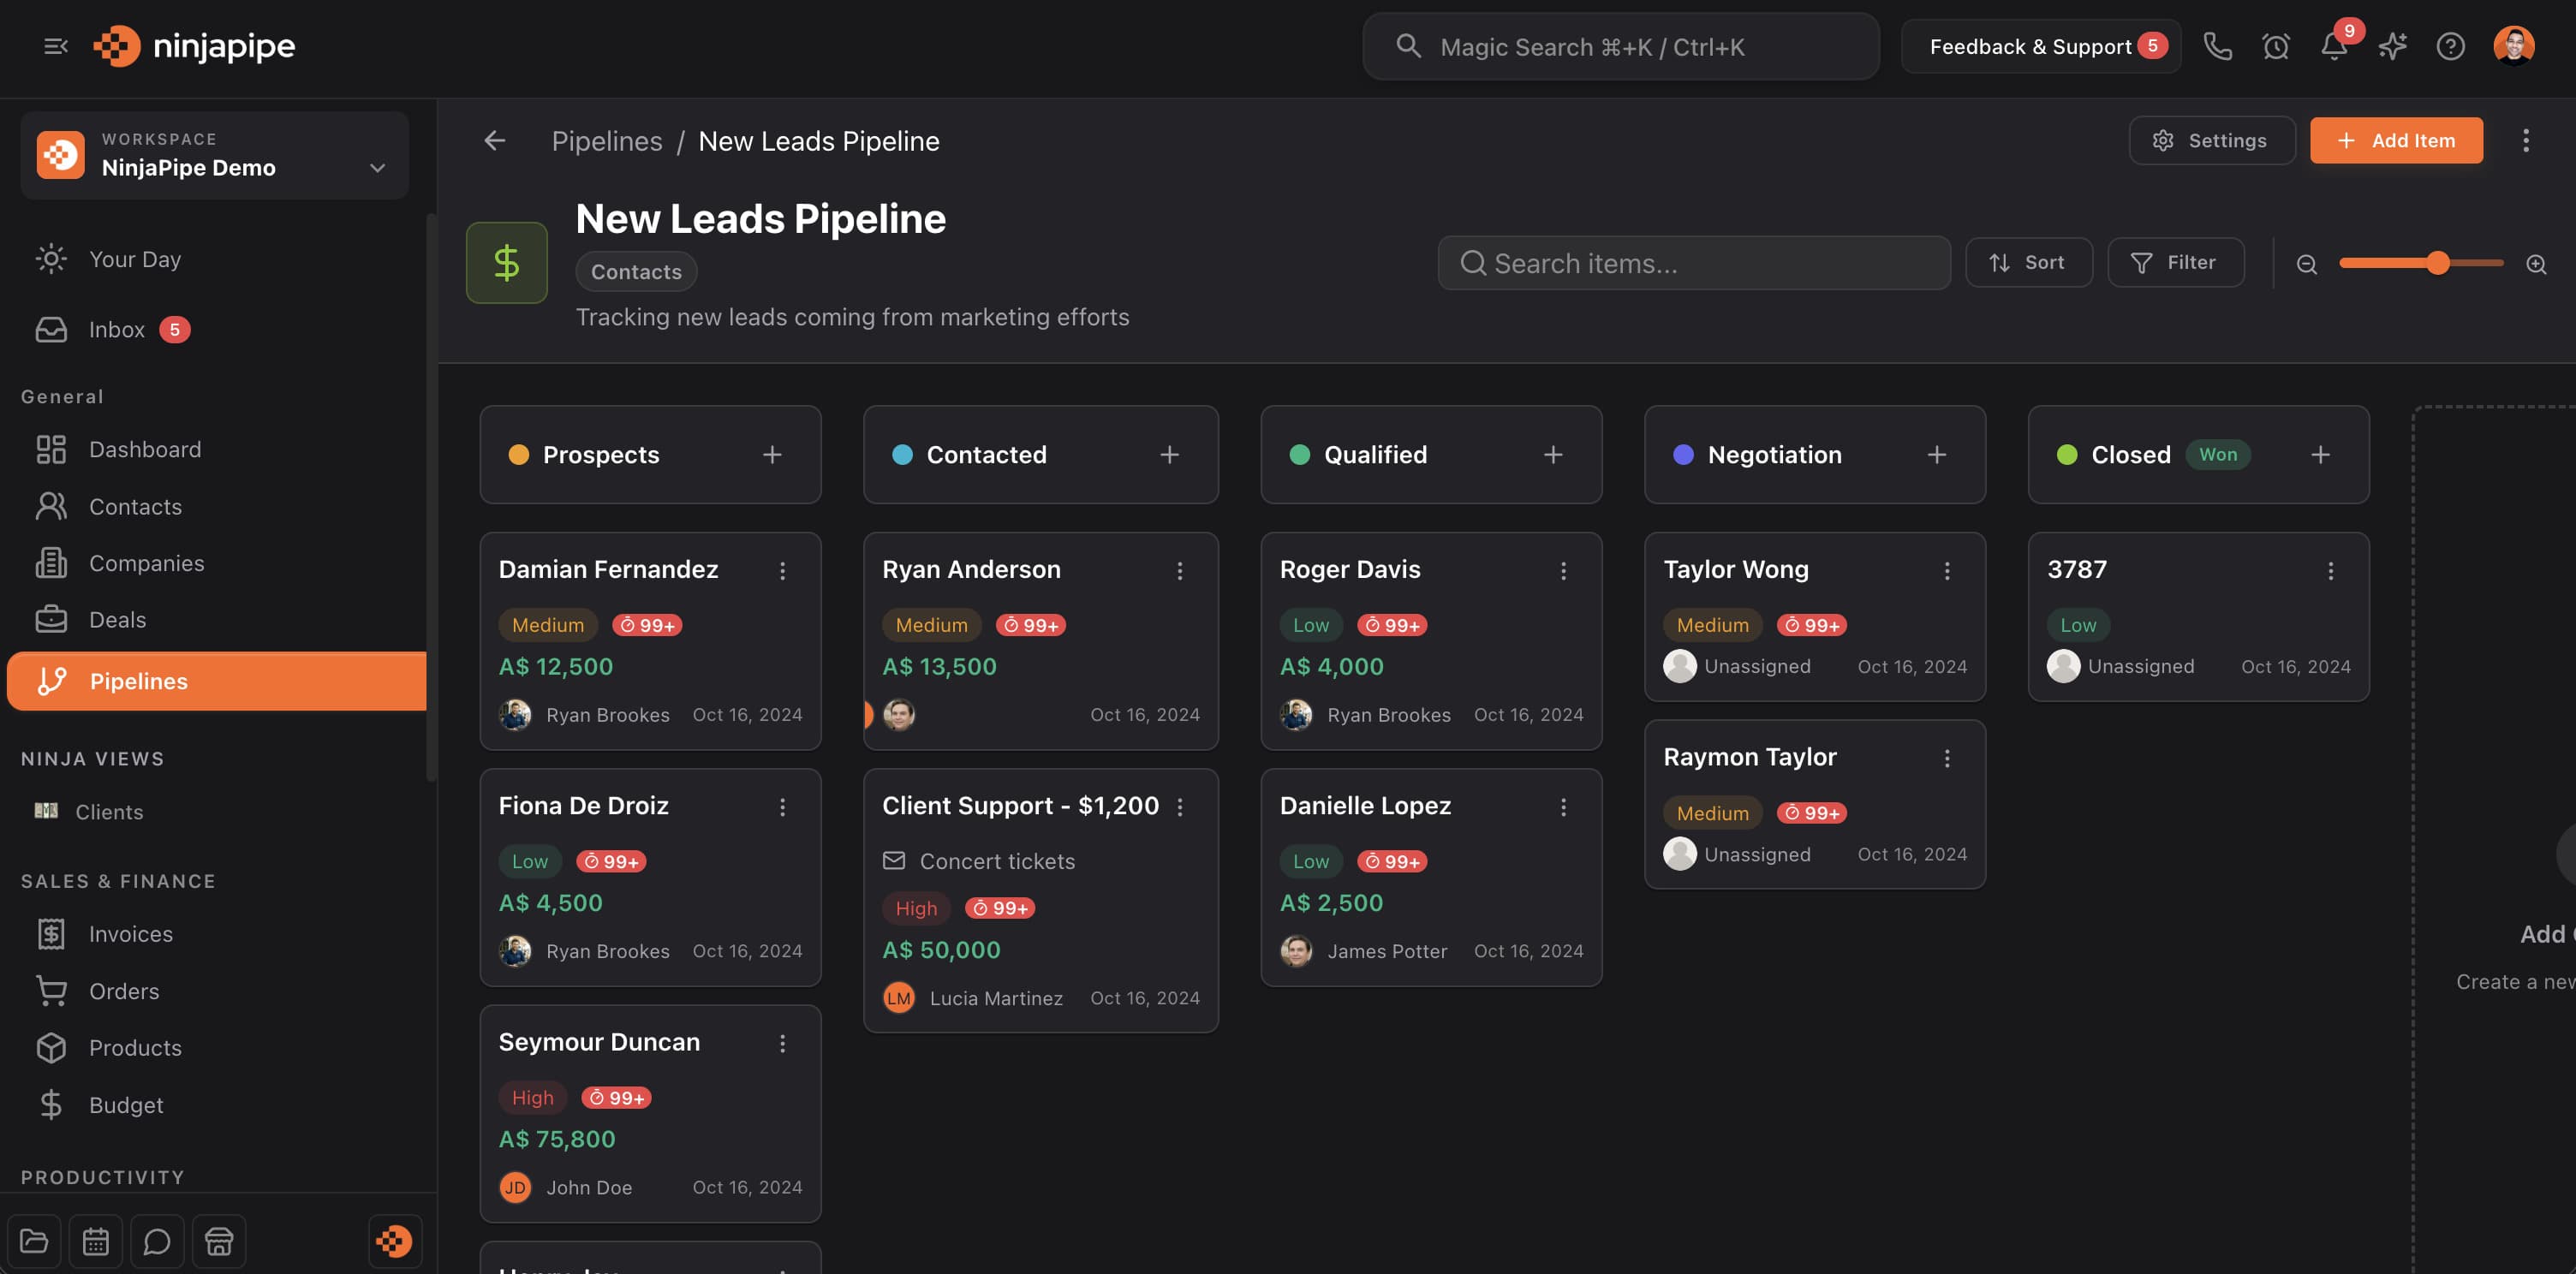Open help via the question mark icon
This screenshot has height=1274, width=2576.
click(x=2451, y=46)
